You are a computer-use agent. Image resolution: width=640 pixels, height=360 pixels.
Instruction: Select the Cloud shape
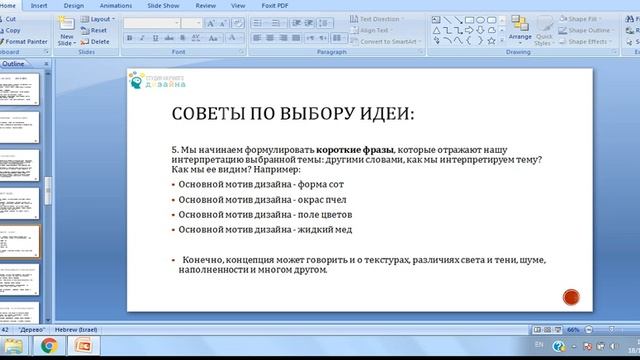pyautogui.click(x=491, y=30)
